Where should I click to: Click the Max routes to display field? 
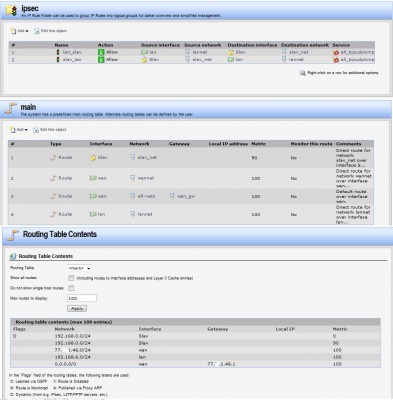point(82,298)
